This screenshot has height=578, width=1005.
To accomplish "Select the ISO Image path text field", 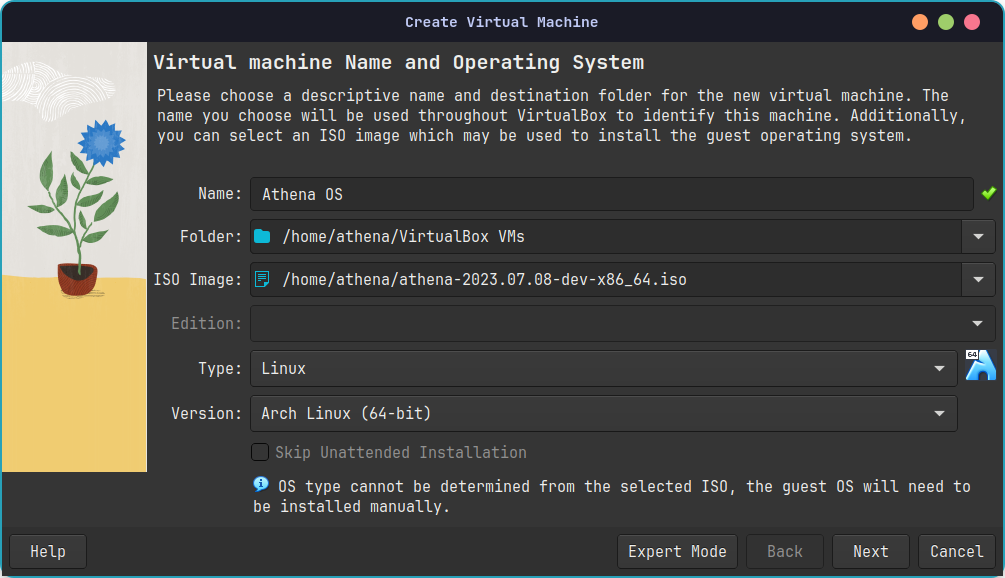I will pyautogui.click(x=600, y=279).
